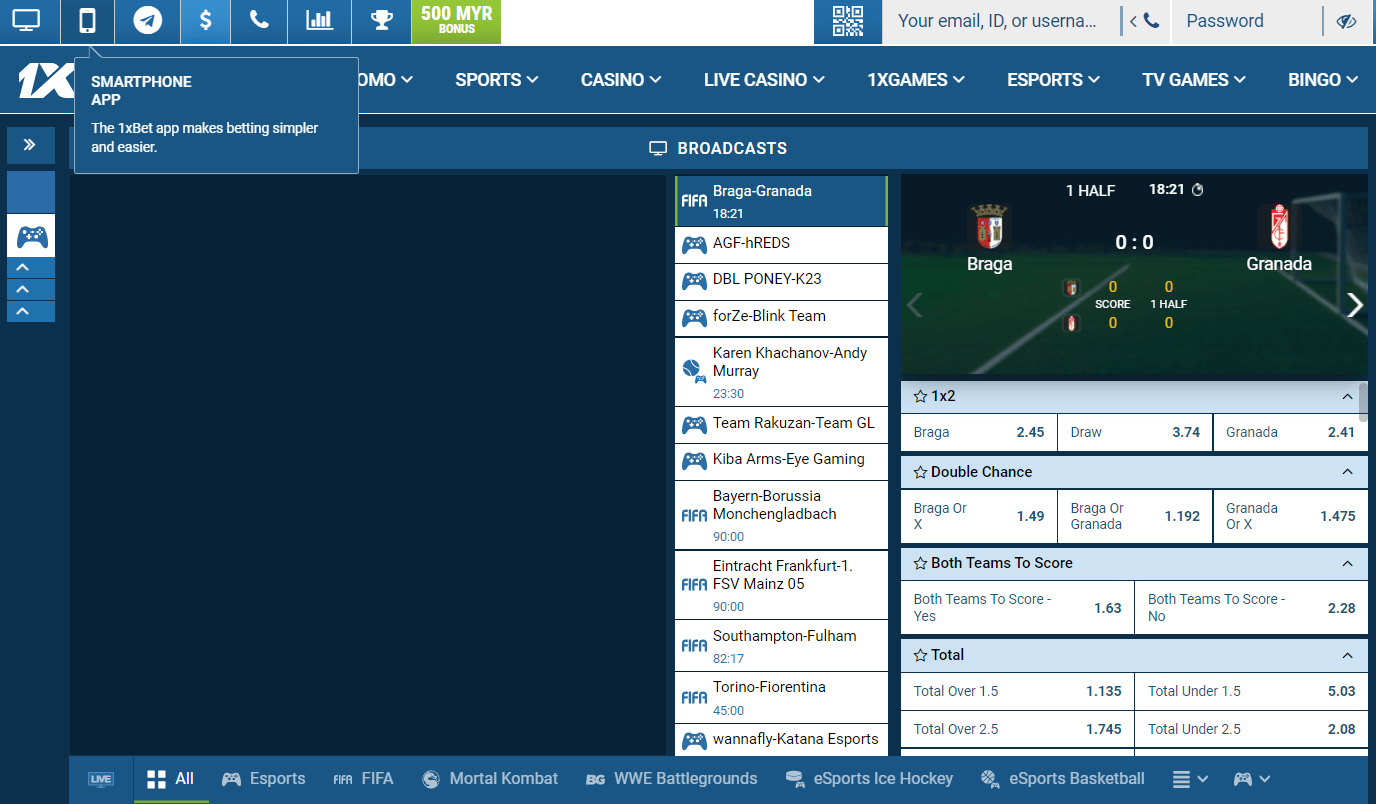The height and width of the screenshot is (804, 1376).
Task: Favorite Both Teams To Score star
Action: pos(920,564)
